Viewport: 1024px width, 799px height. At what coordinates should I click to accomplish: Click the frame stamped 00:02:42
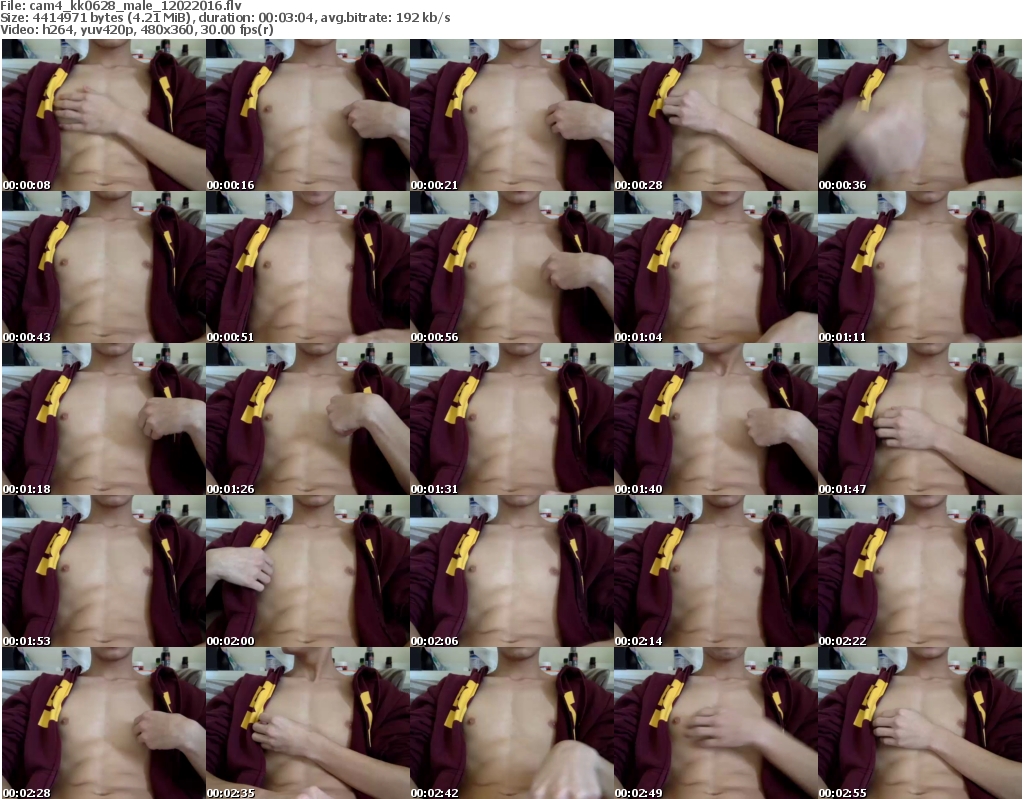[511, 723]
